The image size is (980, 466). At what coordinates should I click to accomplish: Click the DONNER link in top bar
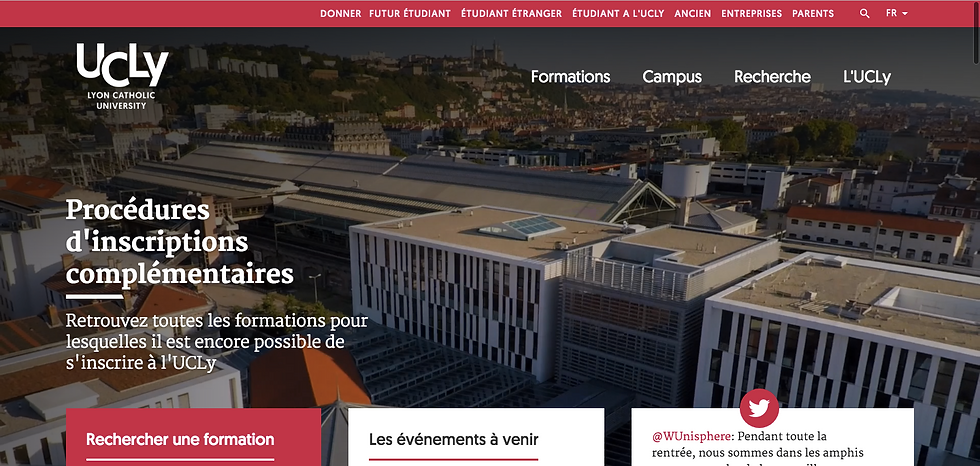pyautogui.click(x=341, y=13)
